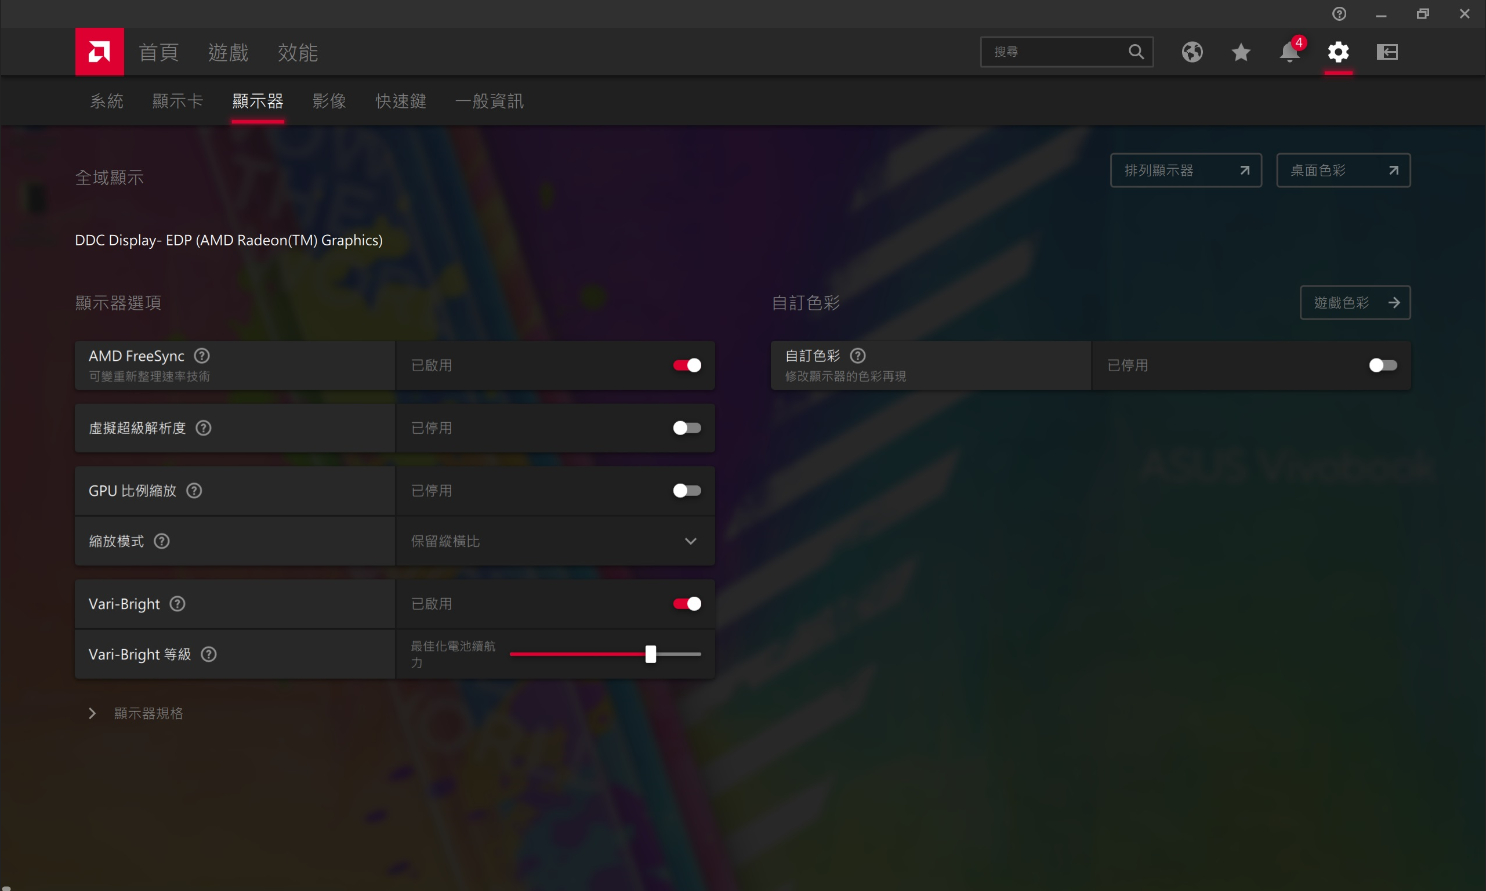This screenshot has height=891, width=1486.
Task: Switch to the 快速鍵 sub-tab
Action: click(x=401, y=101)
